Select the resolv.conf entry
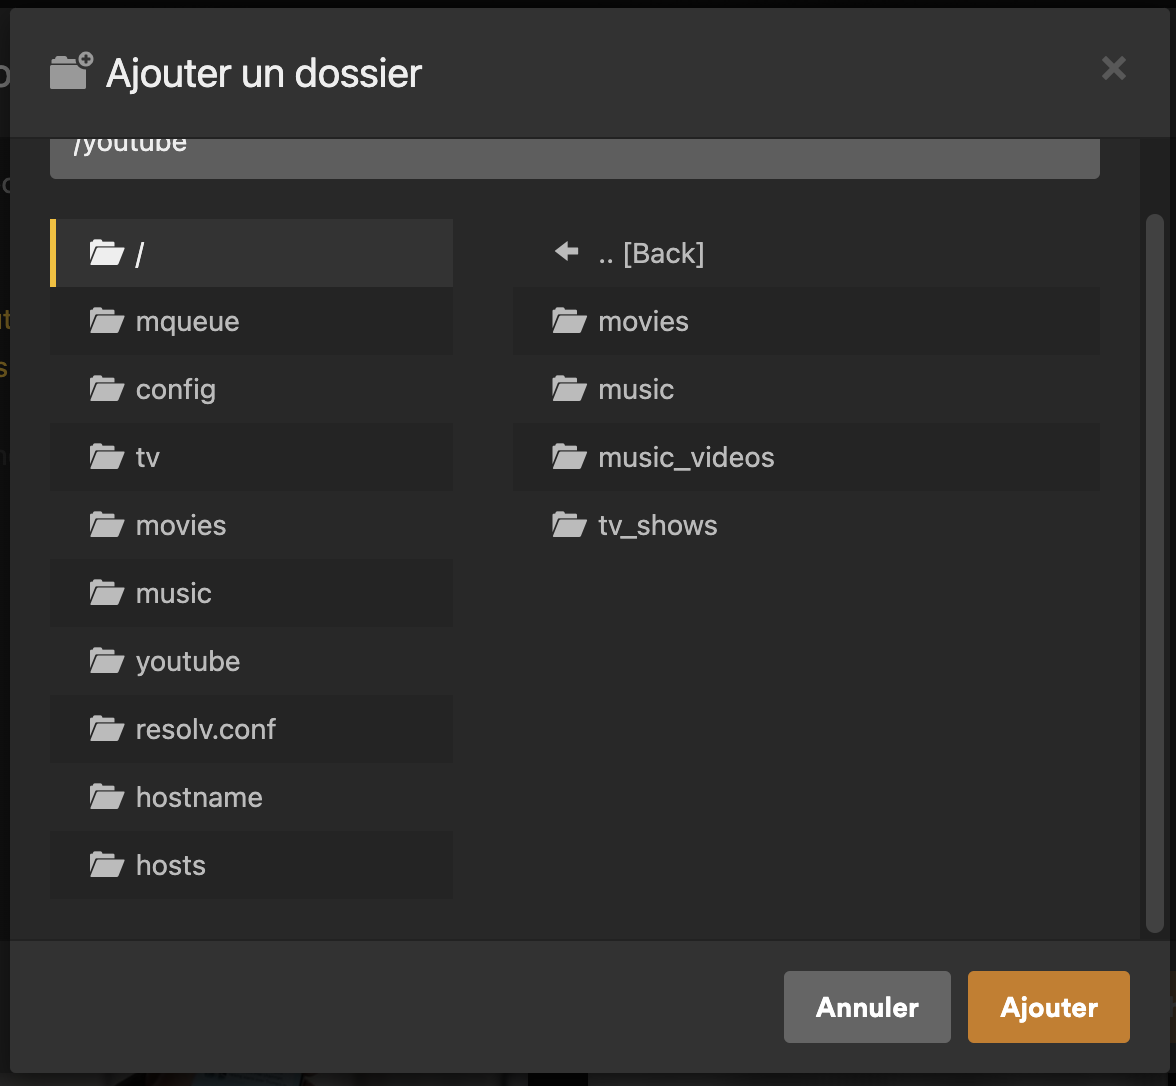 [205, 729]
